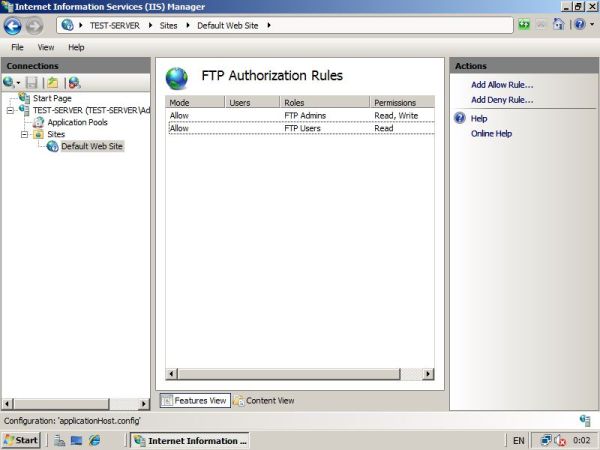Click Server Manager quick launch icon
The image size is (600, 450).
[x=59, y=441]
